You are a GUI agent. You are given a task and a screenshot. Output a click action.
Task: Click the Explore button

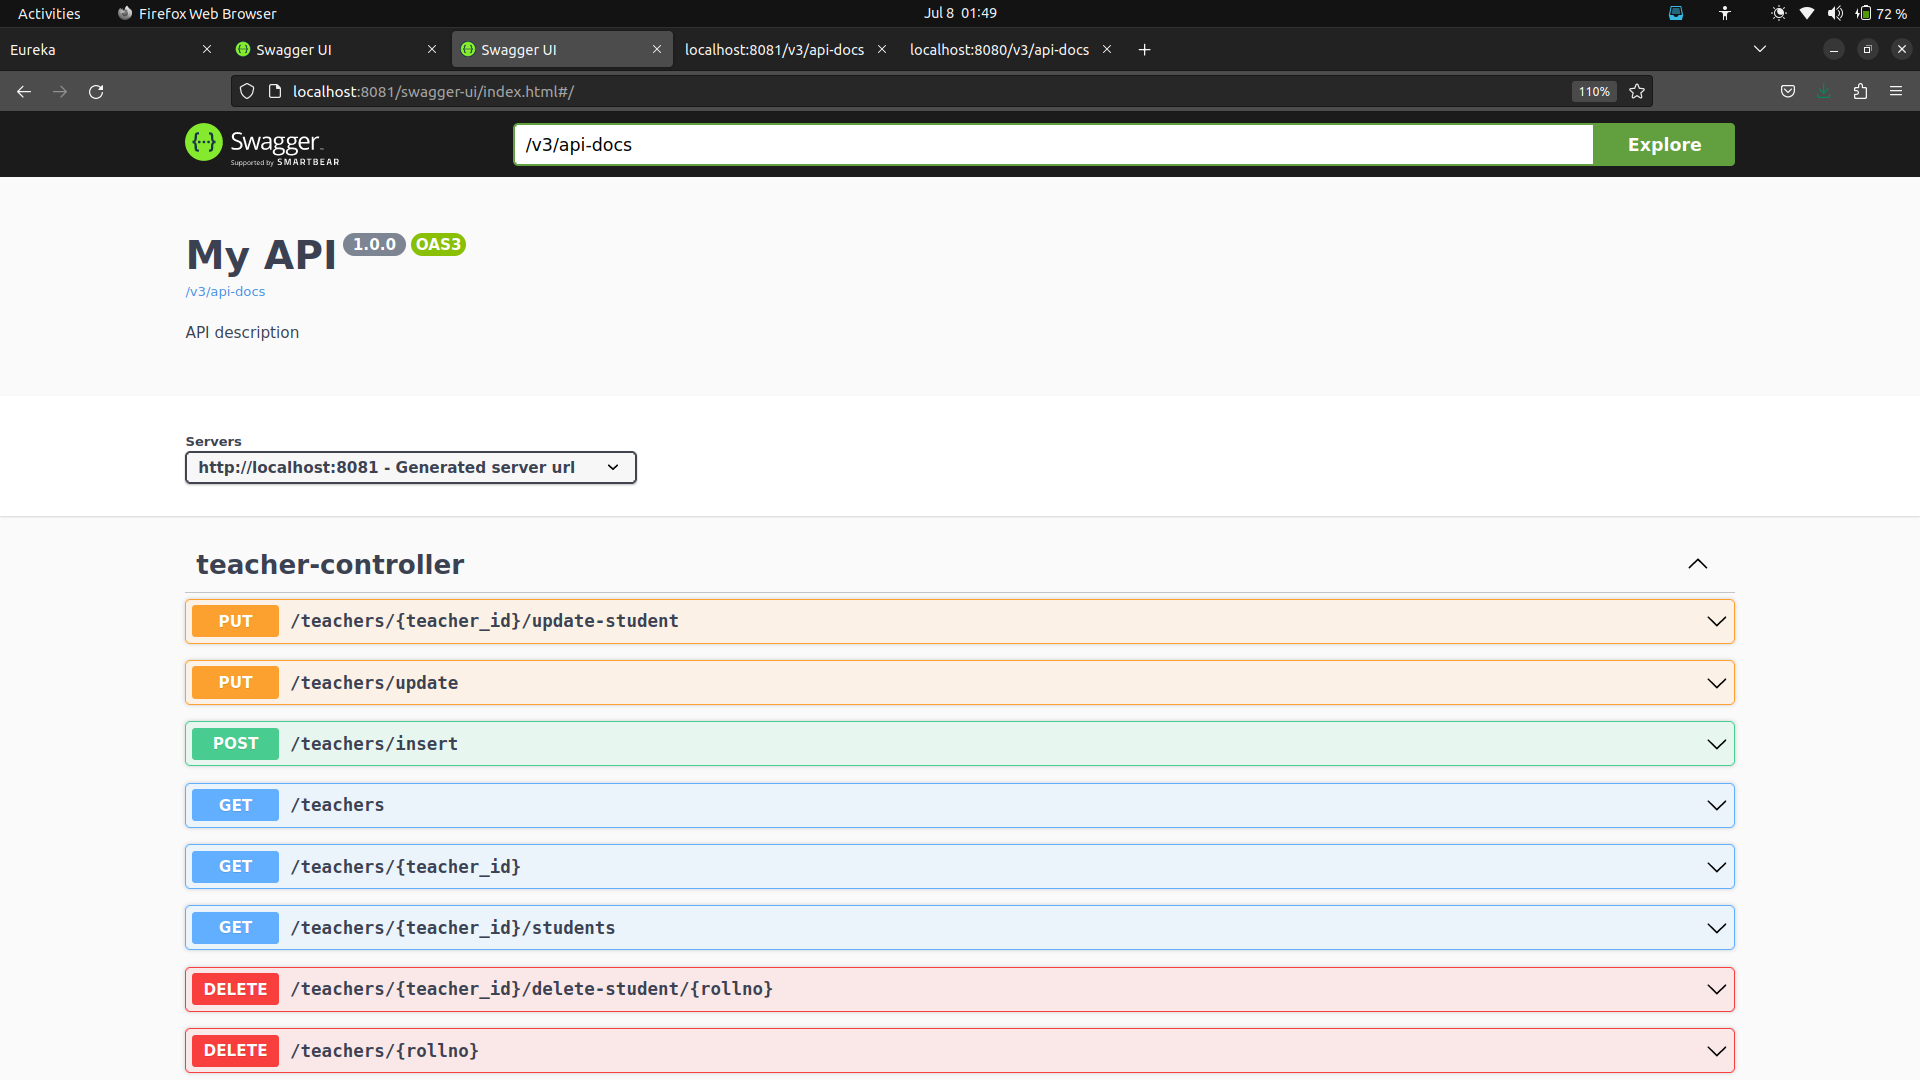tap(1663, 144)
